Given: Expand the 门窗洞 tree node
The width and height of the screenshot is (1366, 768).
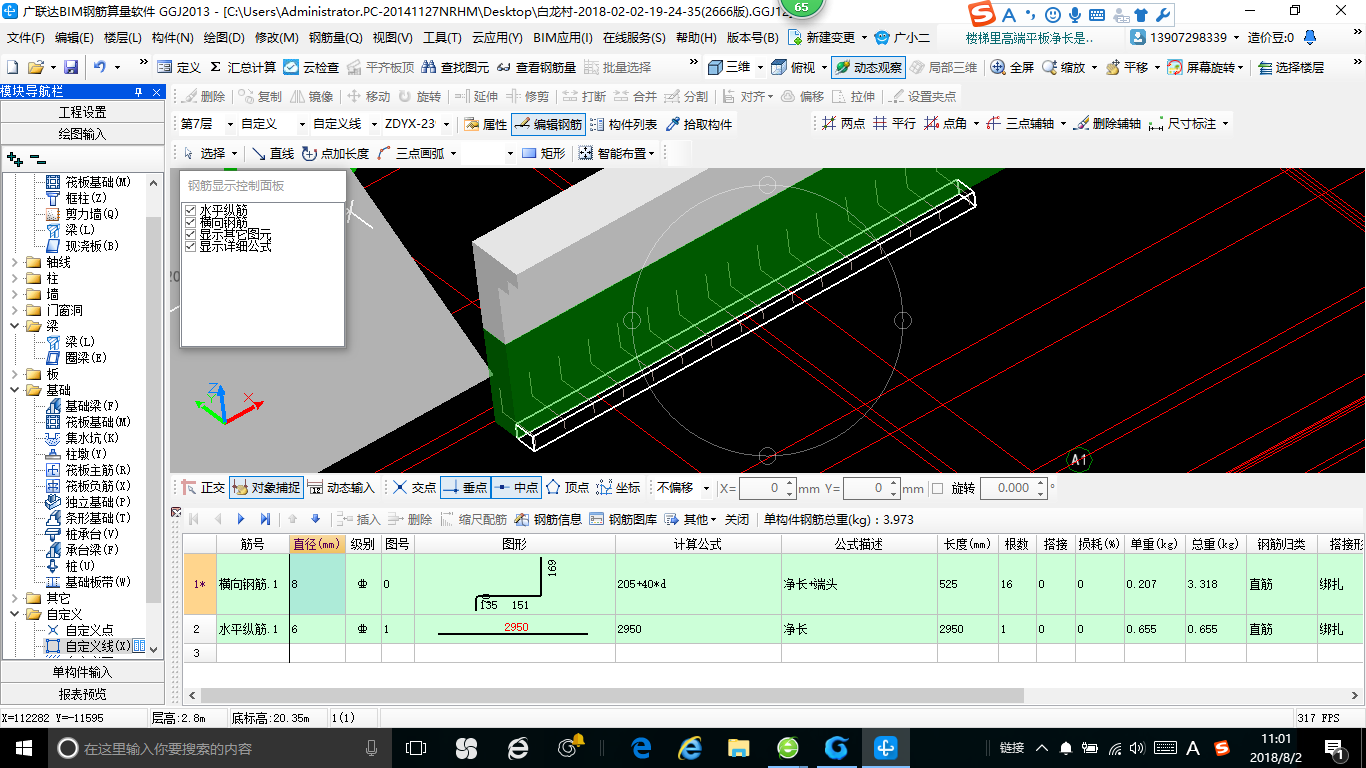Looking at the screenshot, I should pyautogui.click(x=15, y=310).
